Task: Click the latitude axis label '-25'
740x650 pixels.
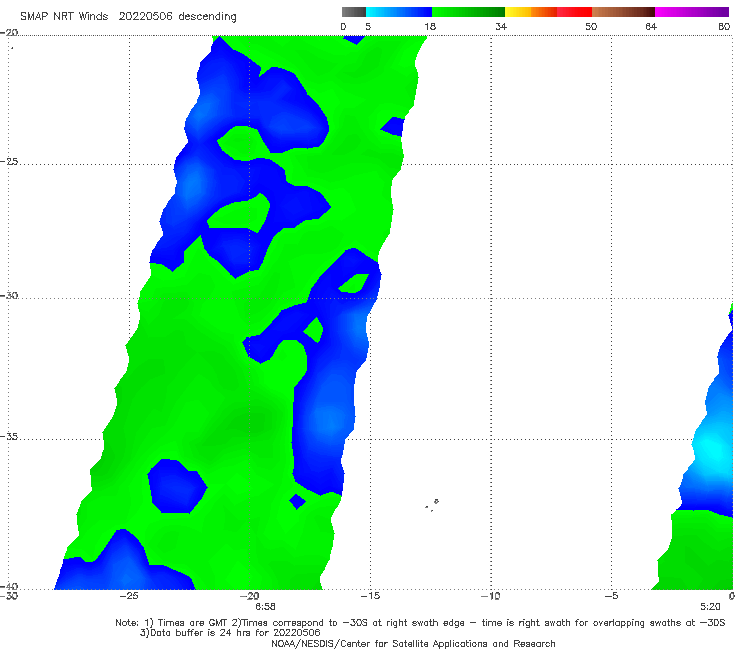Action: click(9, 162)
